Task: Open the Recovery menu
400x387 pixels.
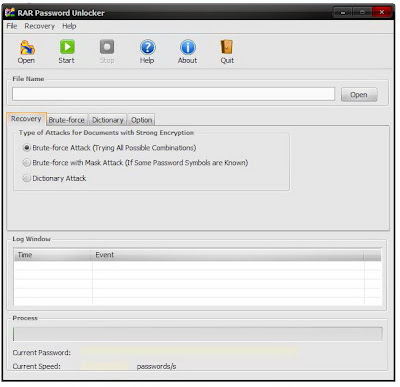Action: [40, 26]
